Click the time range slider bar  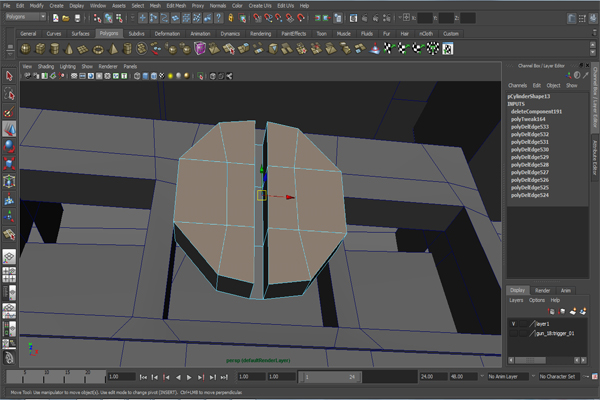coord(331,377)
